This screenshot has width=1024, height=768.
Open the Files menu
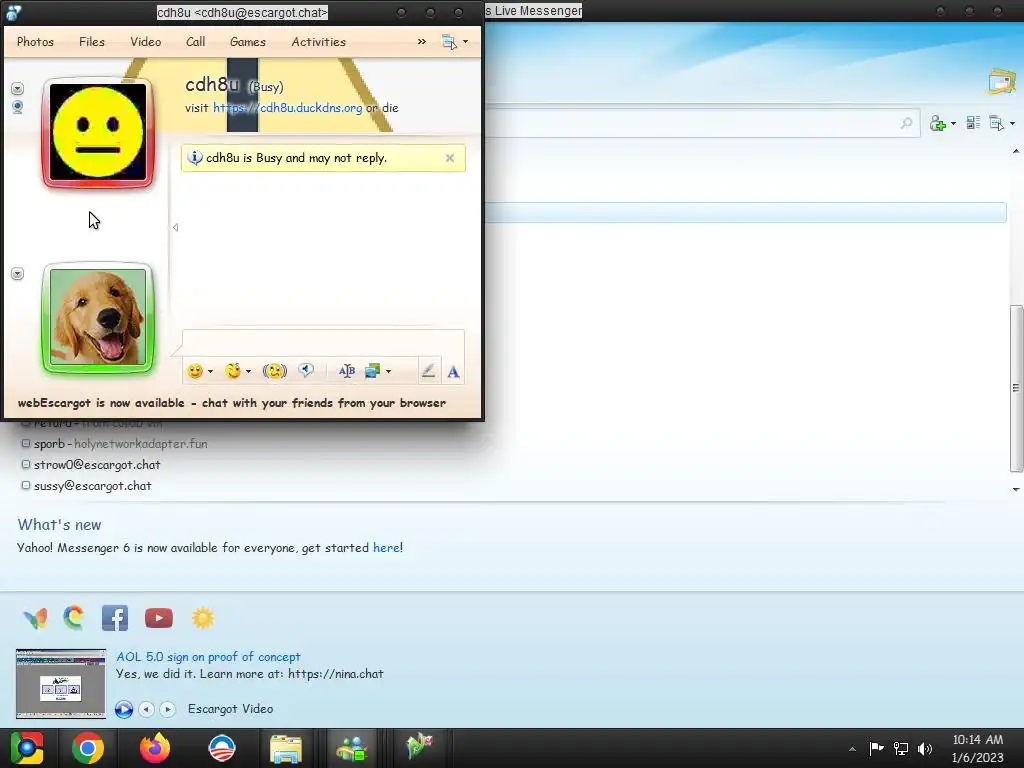(91, 42)
